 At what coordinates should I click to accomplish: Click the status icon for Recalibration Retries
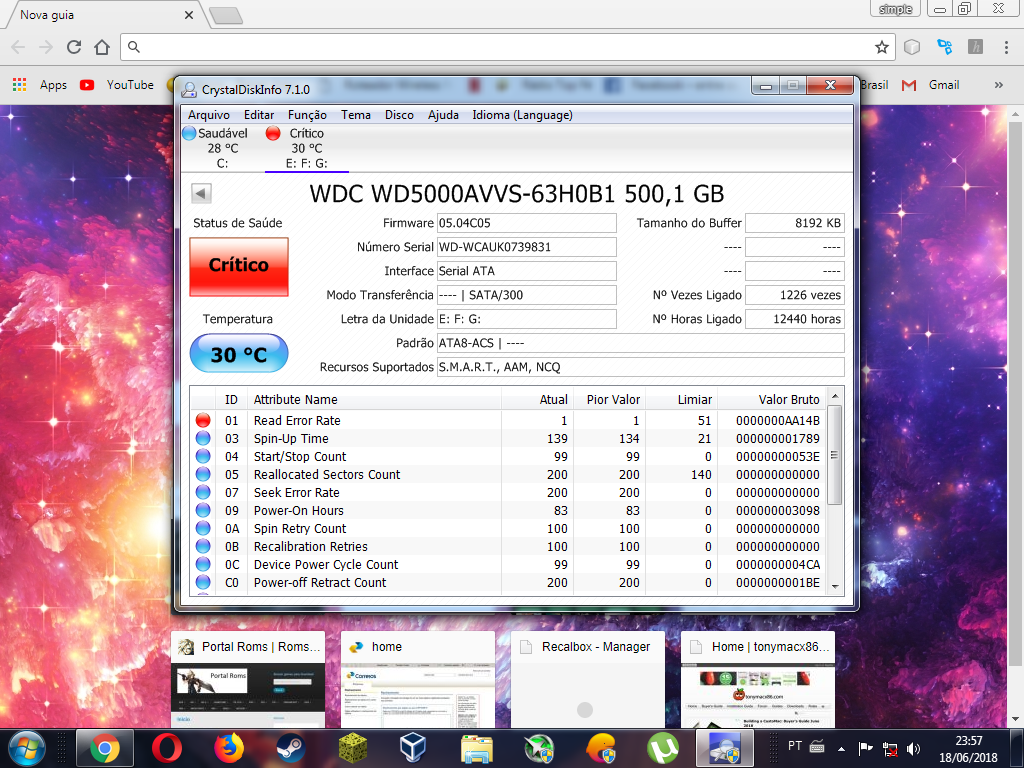203,546
